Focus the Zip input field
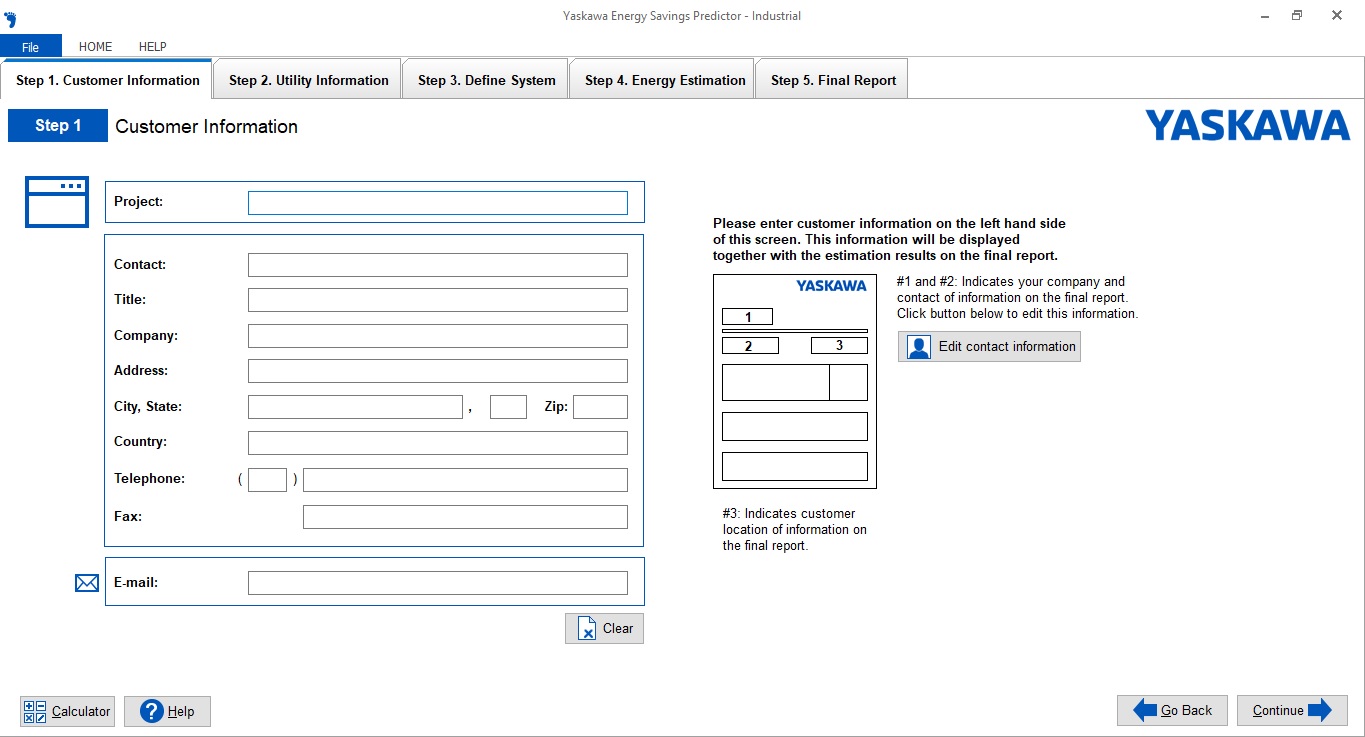This screenshot has height=737, width=1365. (x=600, y=407)
